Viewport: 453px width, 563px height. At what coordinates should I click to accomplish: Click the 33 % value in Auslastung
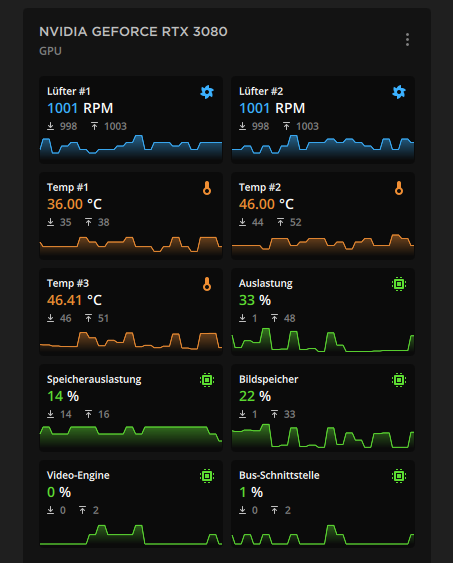point(255,300)
